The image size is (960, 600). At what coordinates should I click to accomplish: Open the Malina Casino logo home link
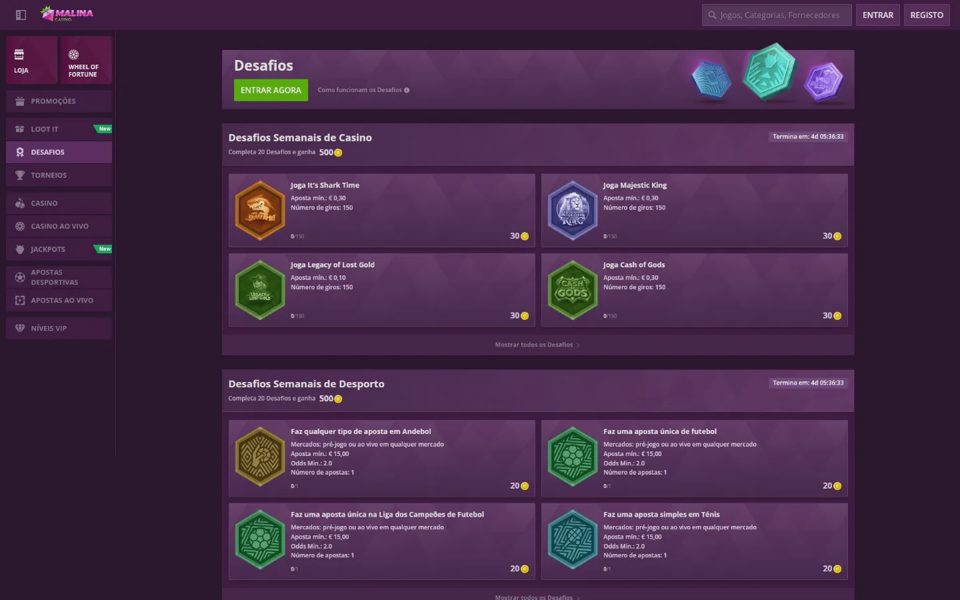coord(67,13)
